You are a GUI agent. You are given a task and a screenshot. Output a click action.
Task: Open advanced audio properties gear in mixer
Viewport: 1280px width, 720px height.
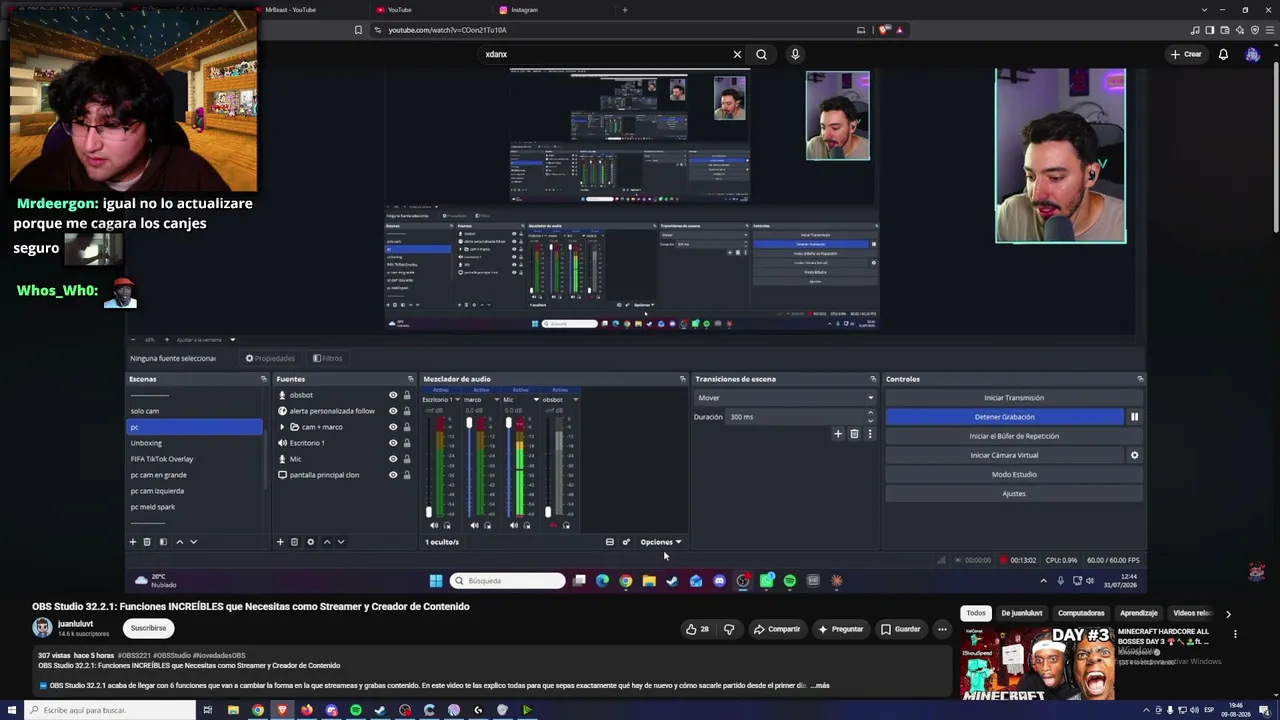[626, 542]
